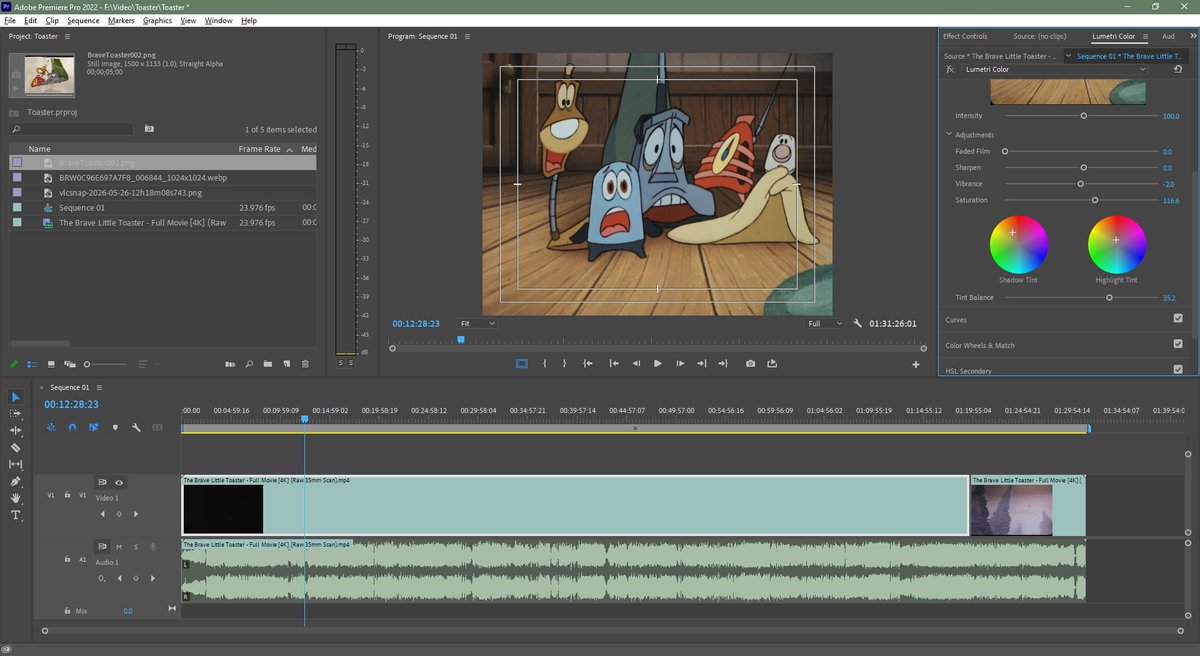Image resolution: width=1200 pixels, height=656 pixels.
Task: Show overflow panel tabs double-arrow
Action: 1193,36
